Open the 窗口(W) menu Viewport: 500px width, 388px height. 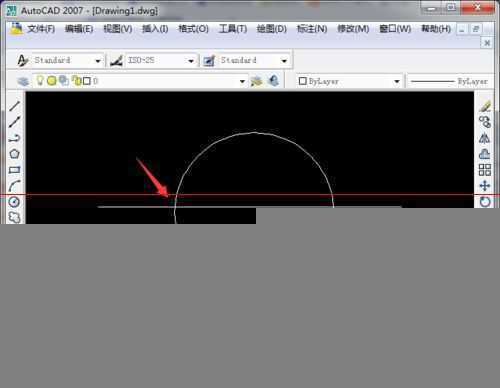tap(395, 29)
